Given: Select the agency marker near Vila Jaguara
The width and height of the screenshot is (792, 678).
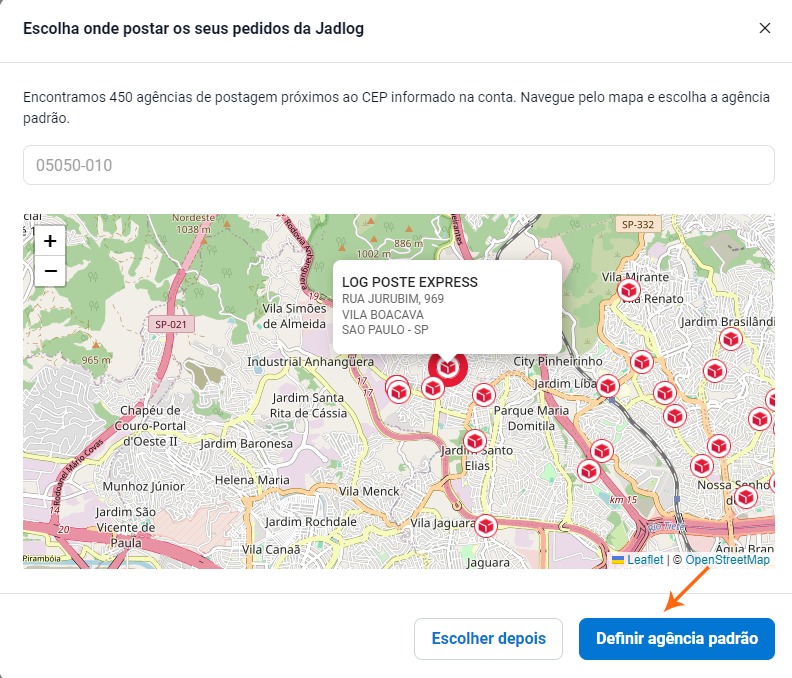Looking at the screenshot, I should (486, 526).
